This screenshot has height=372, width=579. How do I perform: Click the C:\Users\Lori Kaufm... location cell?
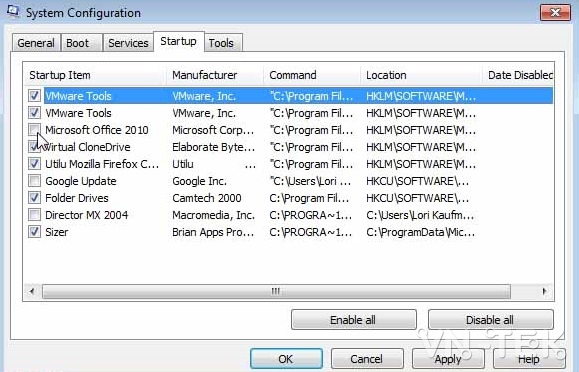[420, 215]
